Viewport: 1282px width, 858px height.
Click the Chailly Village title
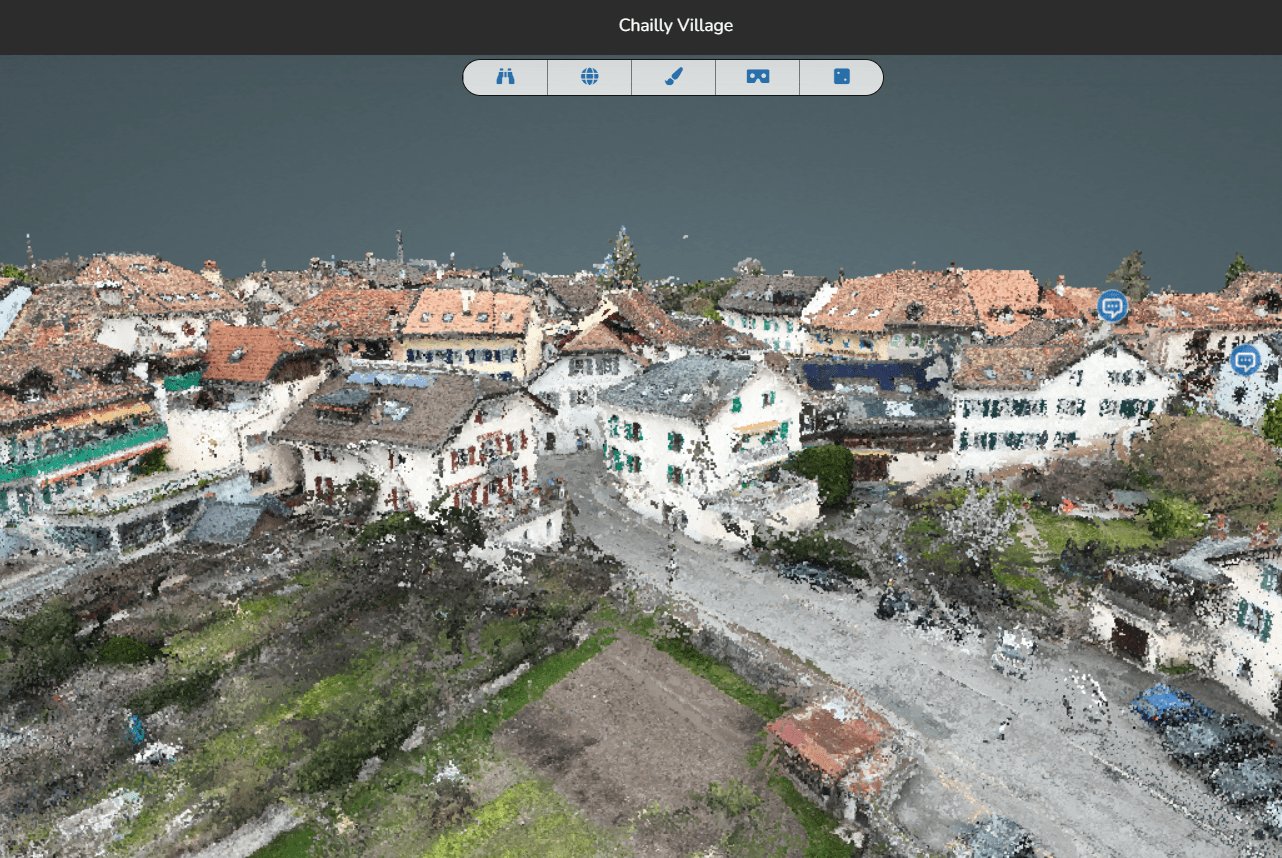coord(675,26)
